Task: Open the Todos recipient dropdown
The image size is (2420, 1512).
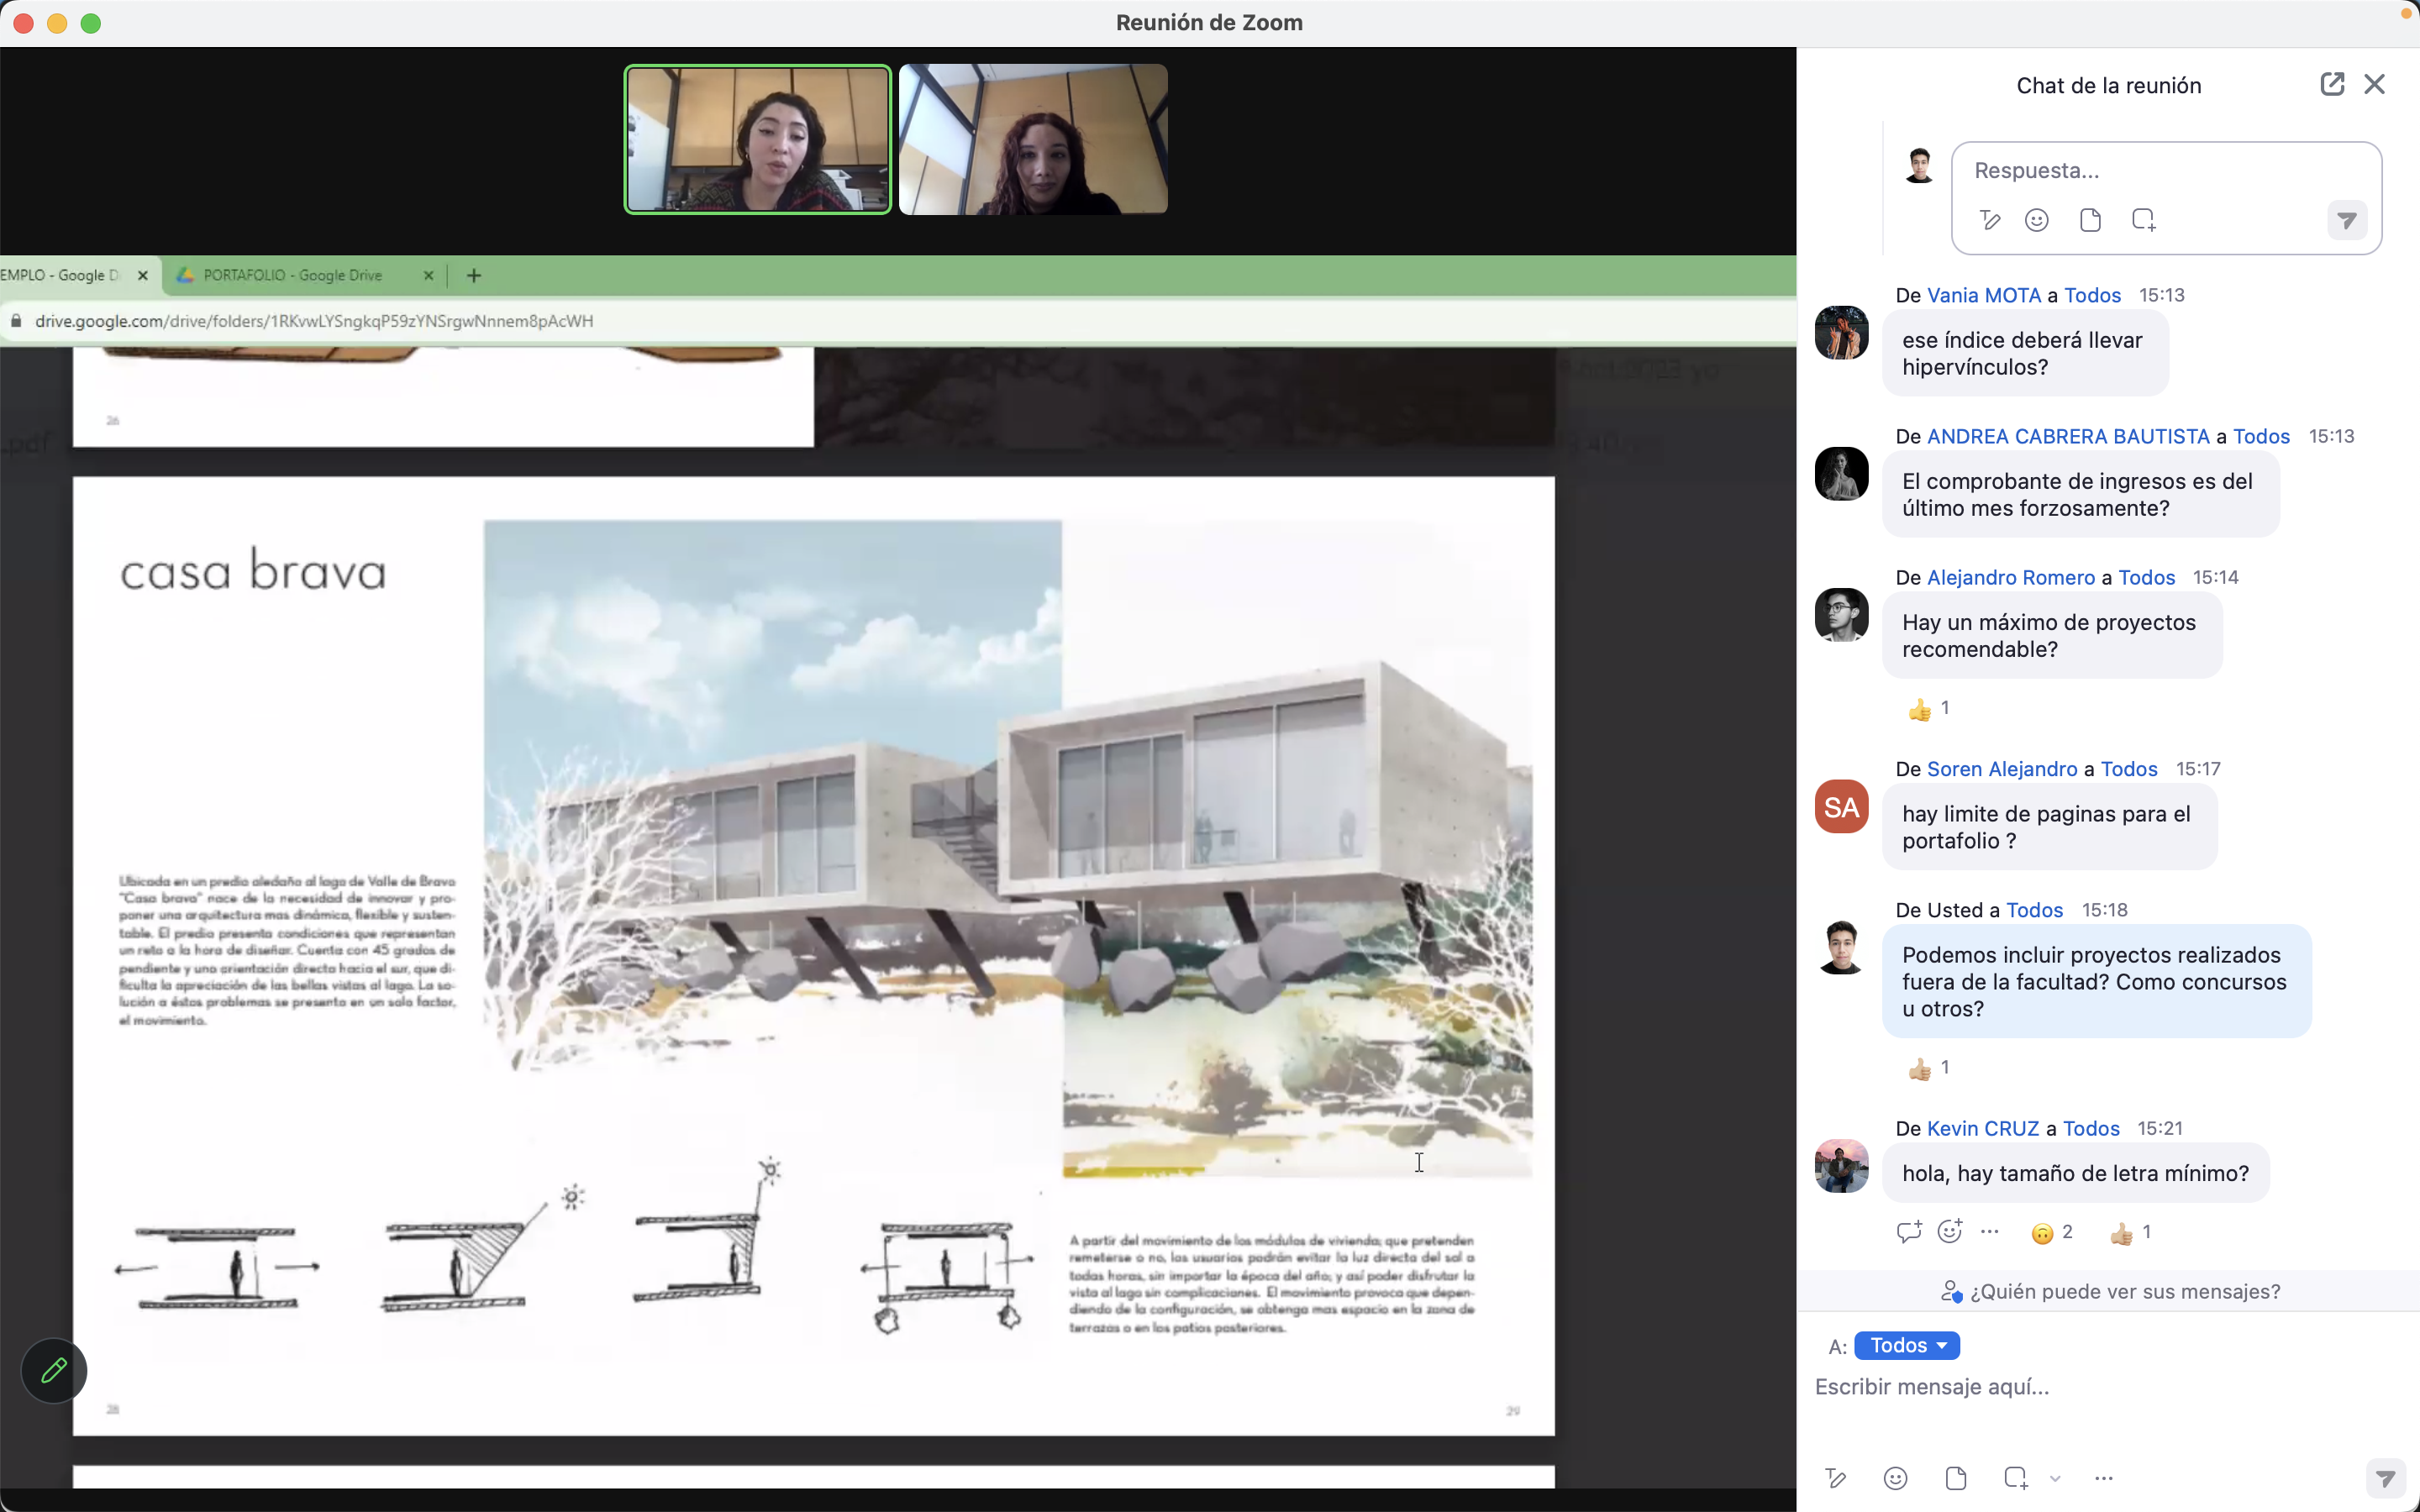Action: coord(1906,1345)
